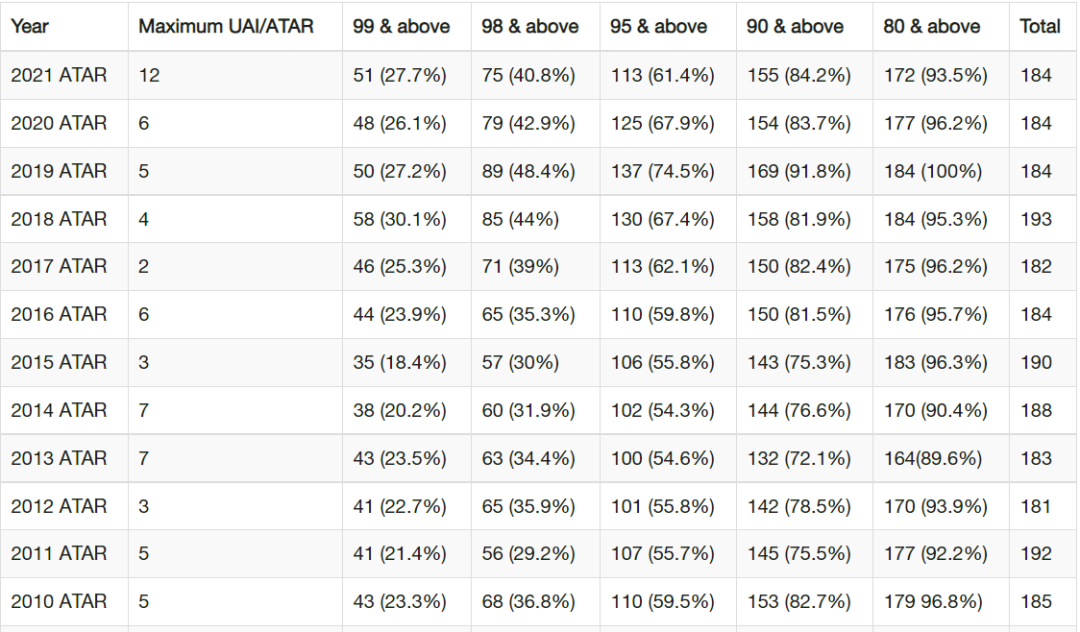Select the 80 & above column header
The image size is (1080, 632).
932,26
